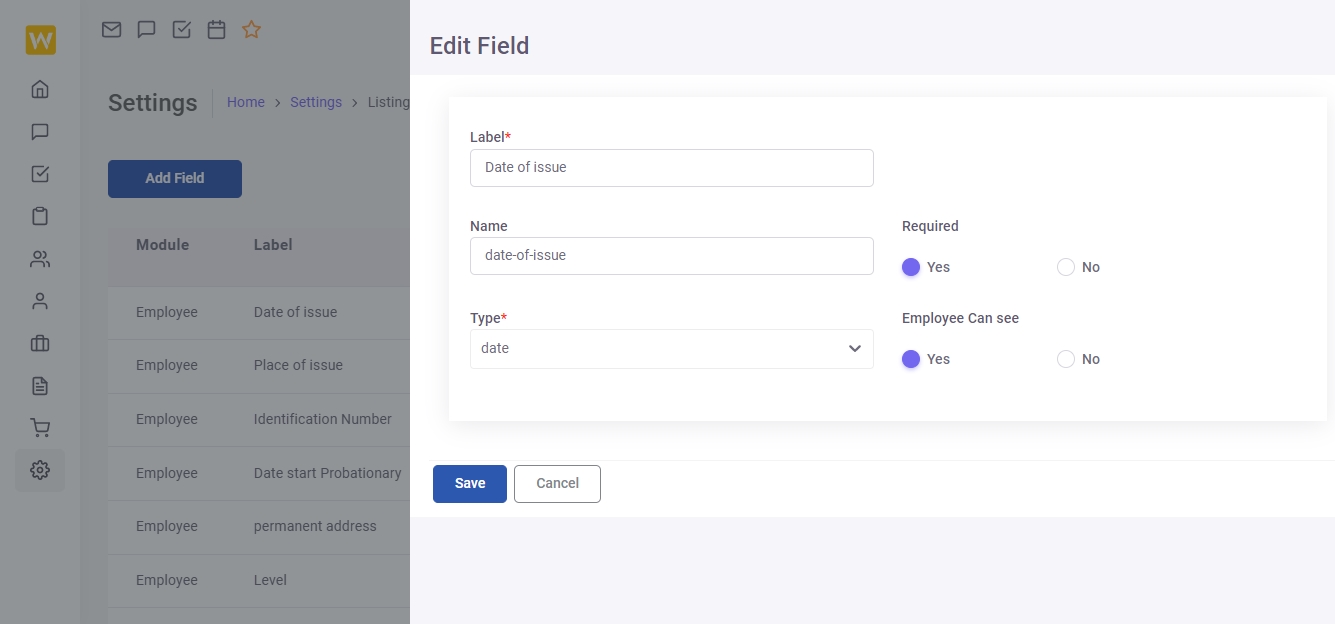Click the Label column header
This screenshot has width=1335, height=624.
273,245
